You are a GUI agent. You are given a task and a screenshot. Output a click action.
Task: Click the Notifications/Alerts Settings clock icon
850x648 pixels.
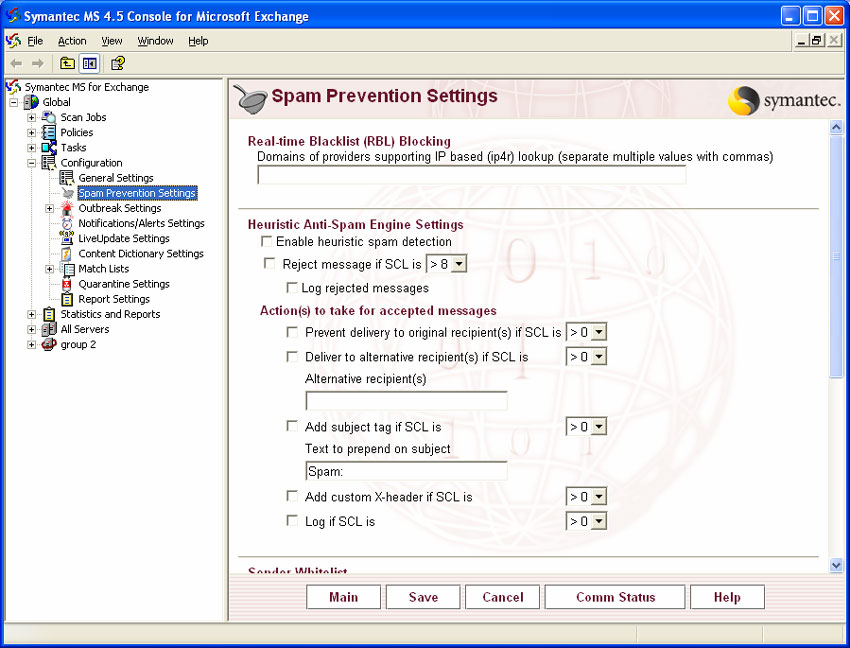click(67, 223)
